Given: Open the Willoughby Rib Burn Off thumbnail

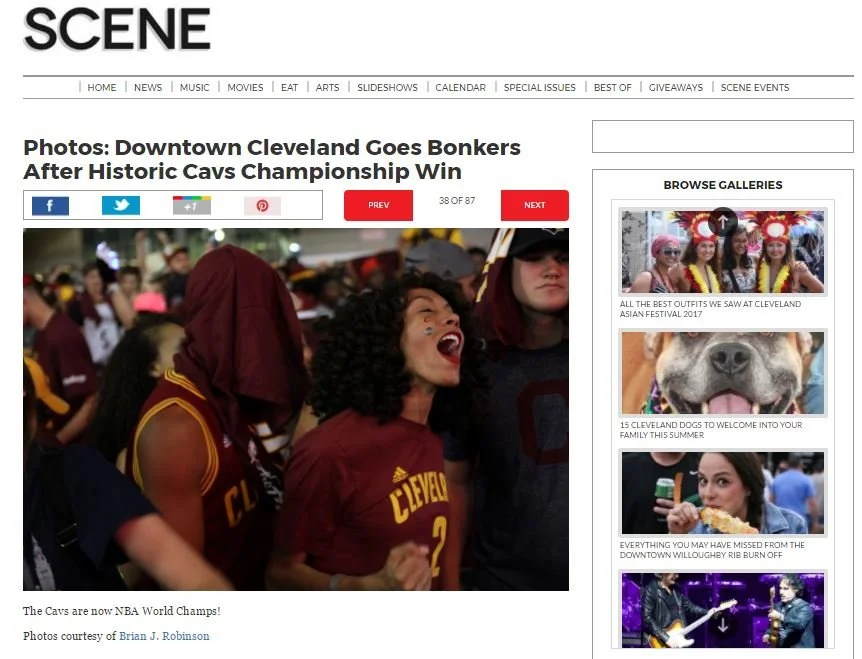Looking at the screenshot, I should [x=722, y=493].
